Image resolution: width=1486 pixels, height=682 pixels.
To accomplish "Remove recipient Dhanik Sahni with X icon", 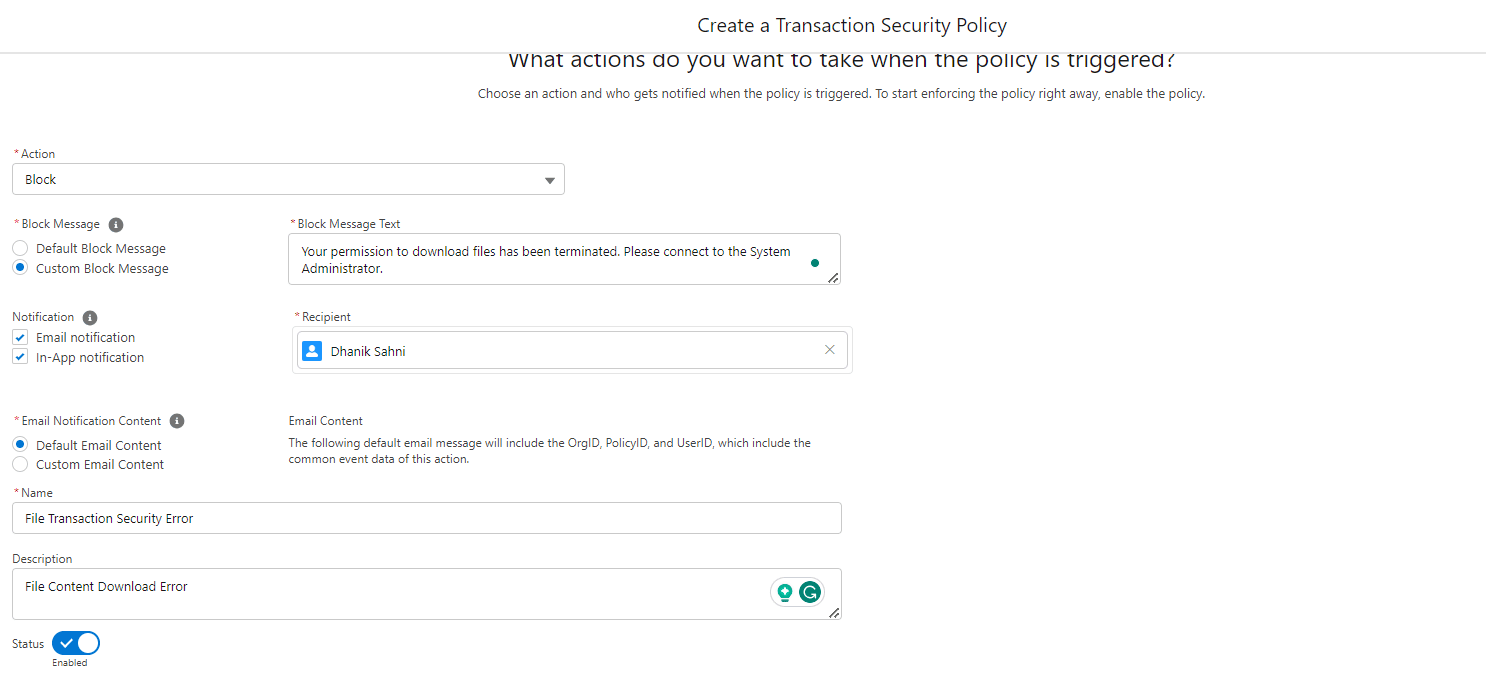I will pos(830,350).
